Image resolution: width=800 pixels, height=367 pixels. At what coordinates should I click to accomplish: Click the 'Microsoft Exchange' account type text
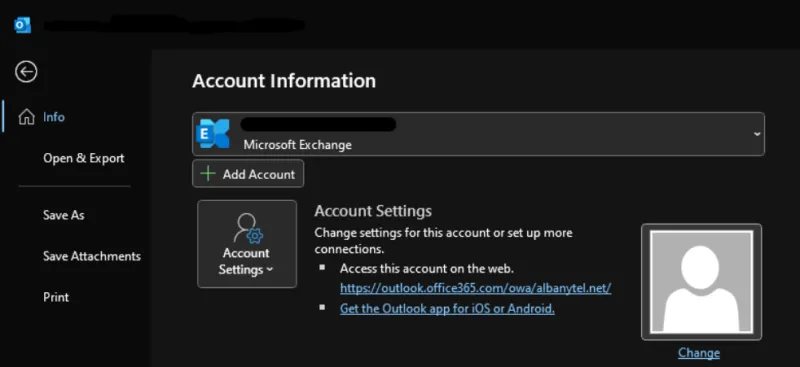coord(297,144)
